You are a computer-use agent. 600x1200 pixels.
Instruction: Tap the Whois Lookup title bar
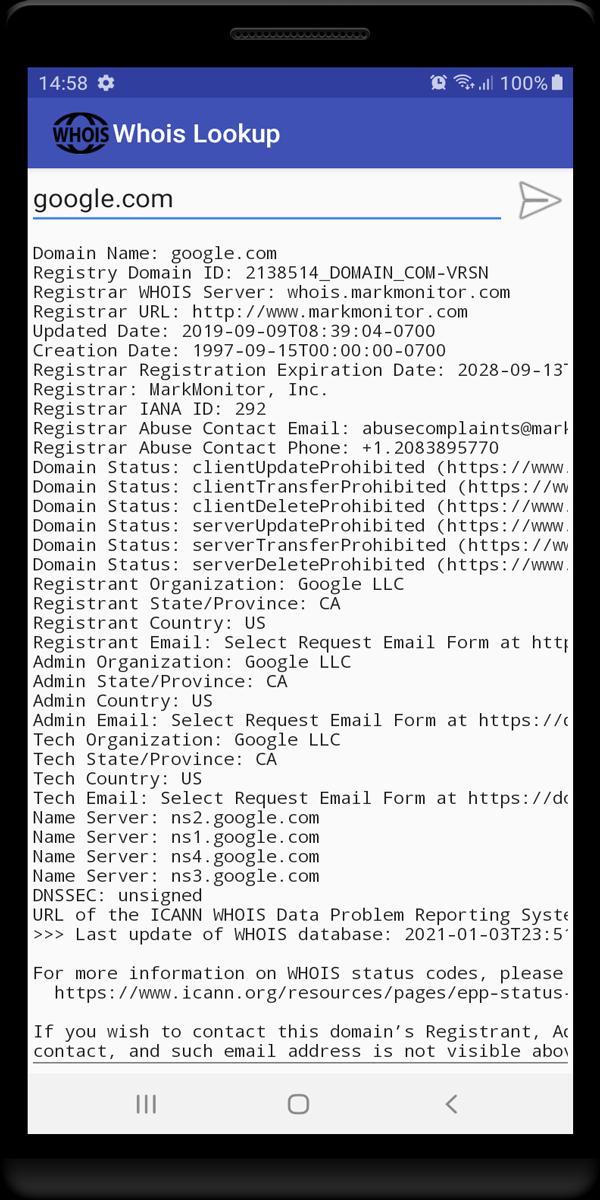pyautogui.click(x=195, y=132)
